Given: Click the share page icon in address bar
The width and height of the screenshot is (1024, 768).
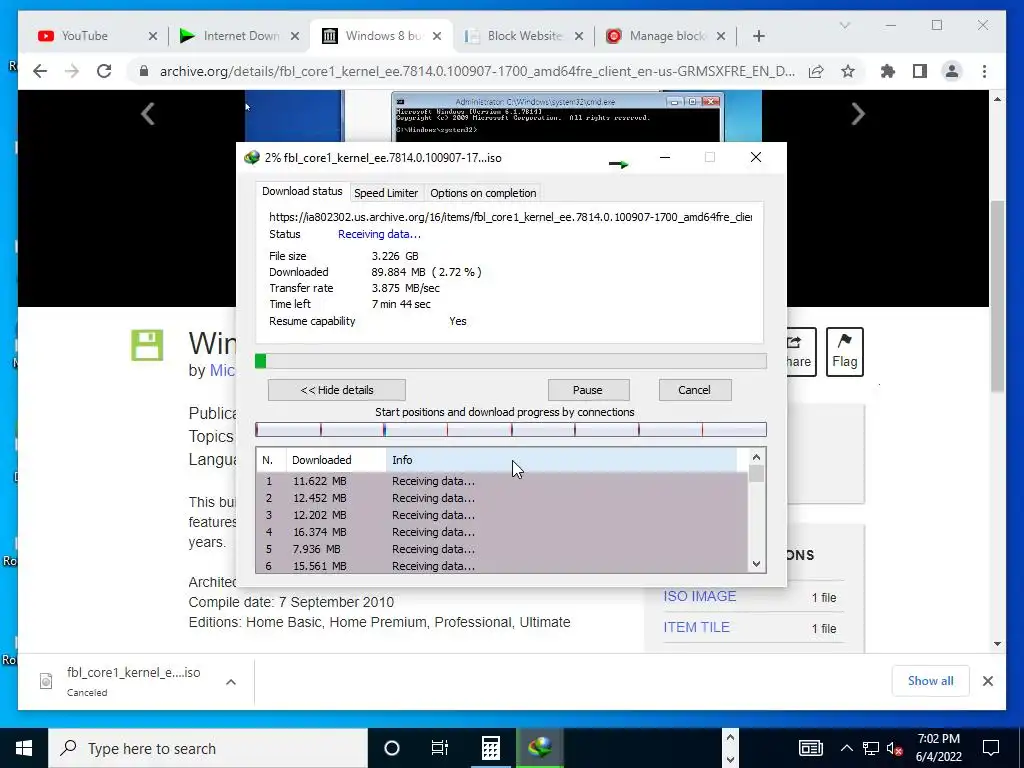Looking at the screenshot, I should 816,71.
